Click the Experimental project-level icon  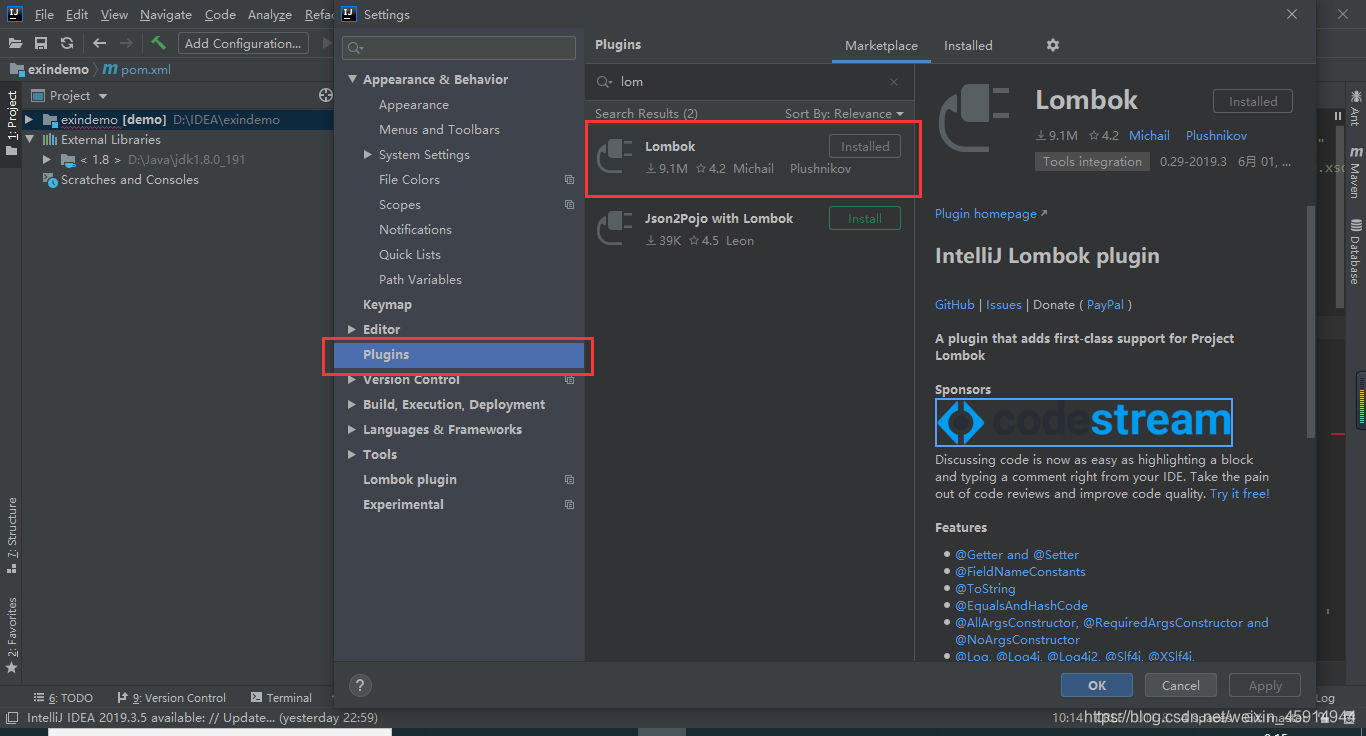(x=569, y=505)
